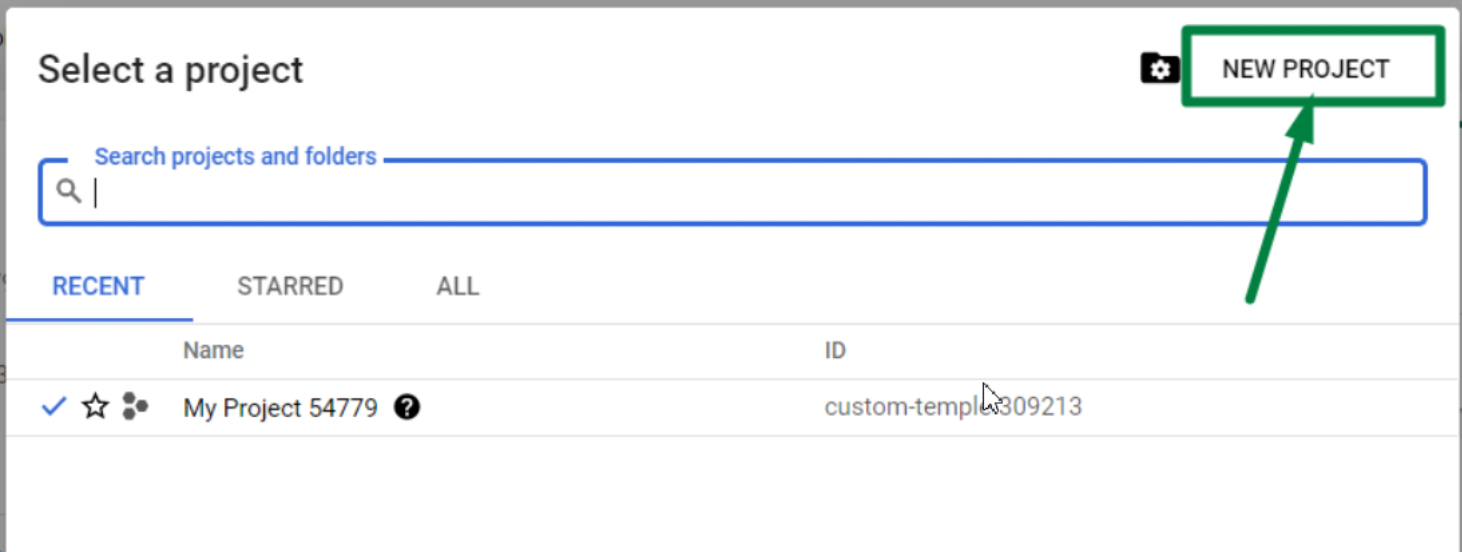This screenshot has width=1462, height=552.
Task: Open help icon next to My Project 54779
Action: (x=406, y=407)
